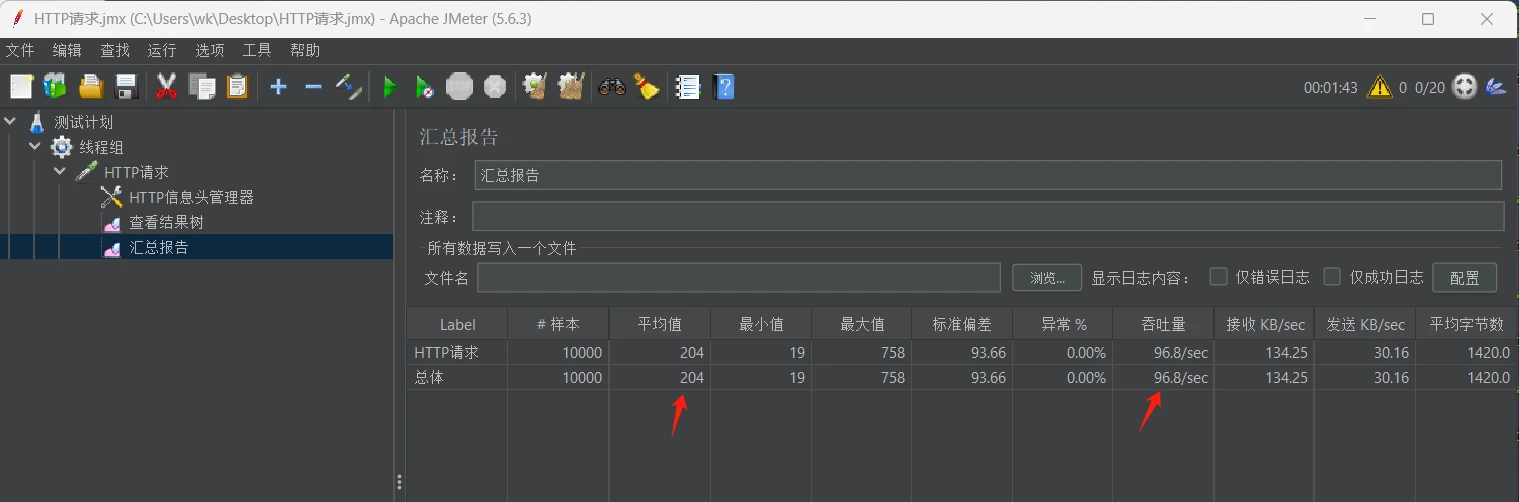This screenshot has width=1519, height=502.
Task: Click the 总体 row label cell
Action: 457,377
